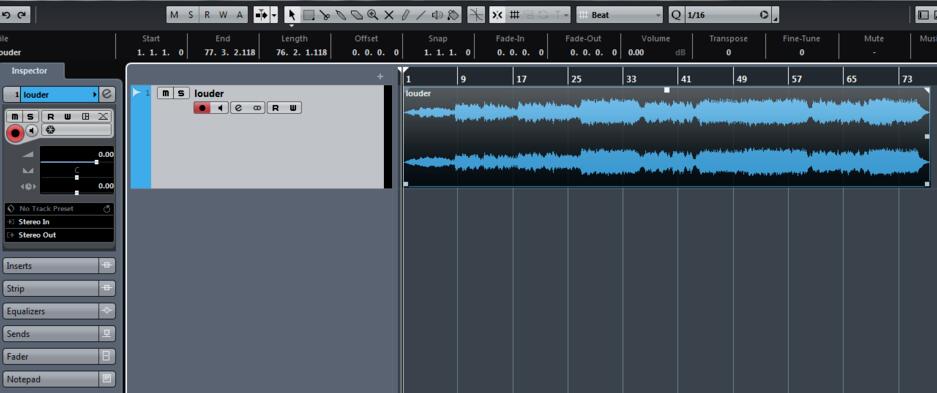Viewport: 937px width, 393px height.
Task: Click the Inspector volume fader handle
Action: click(x=96, y=162)
